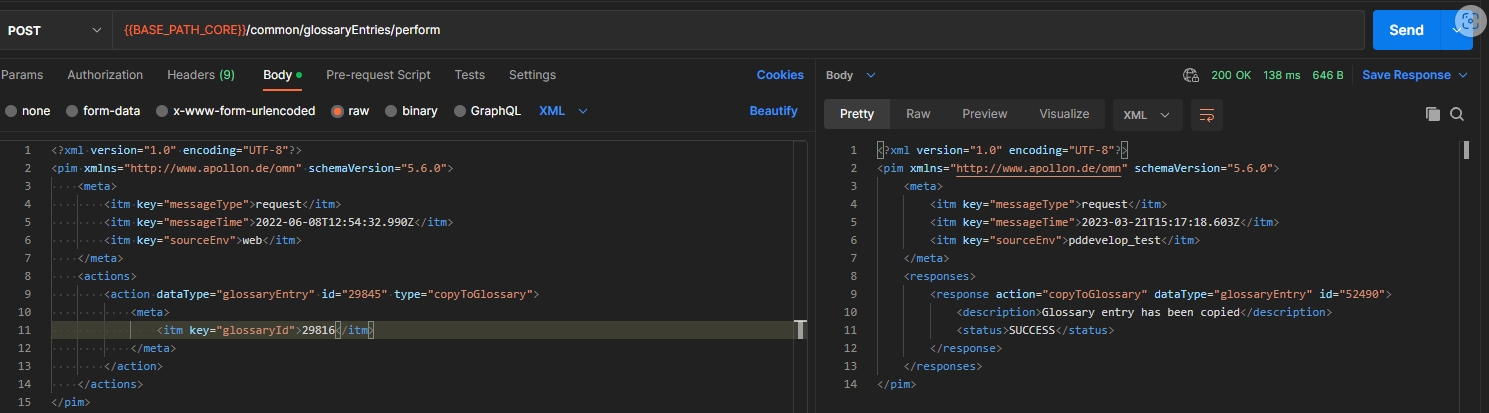1489x413 pixels.
Task: Open the request body XML format dropdown
Action: point(563,111)
